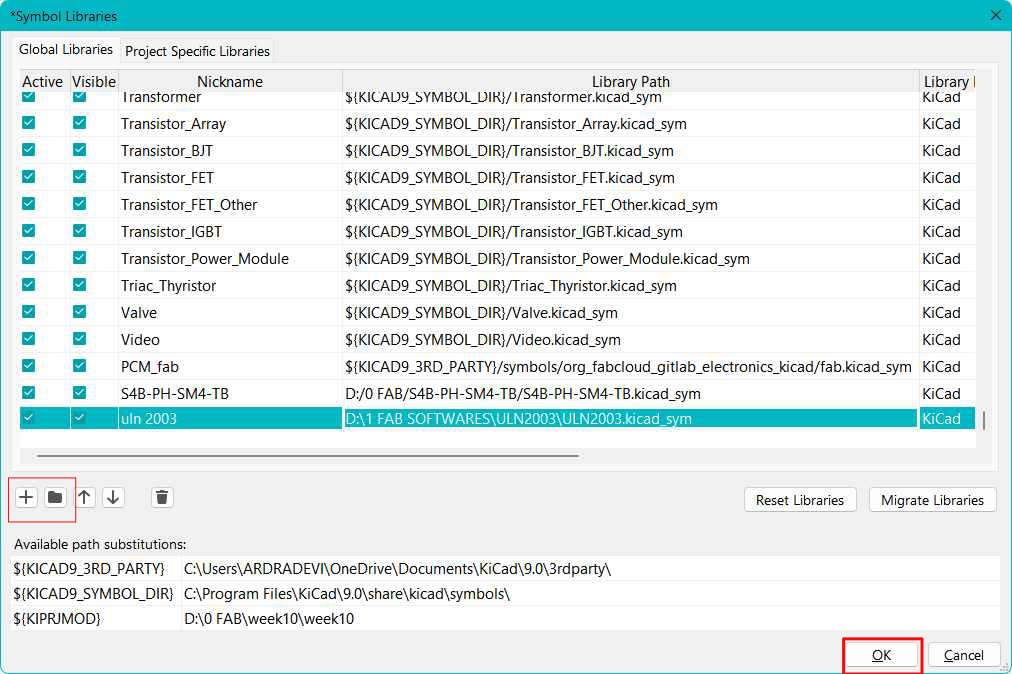Select nickname cell uln 2003
Screen dimensions: 1012x674
tap(230, 418)
